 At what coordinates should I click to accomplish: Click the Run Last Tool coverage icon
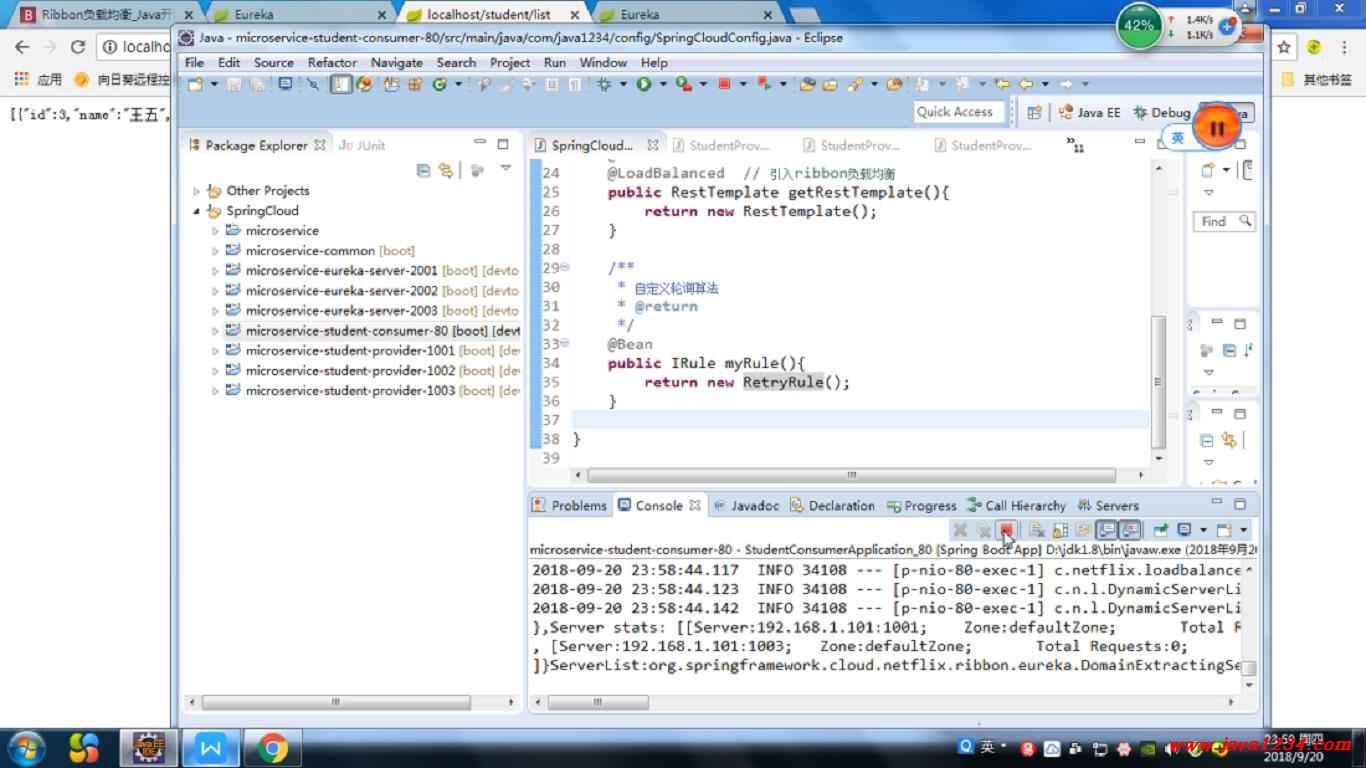click(x=683, y=84)
